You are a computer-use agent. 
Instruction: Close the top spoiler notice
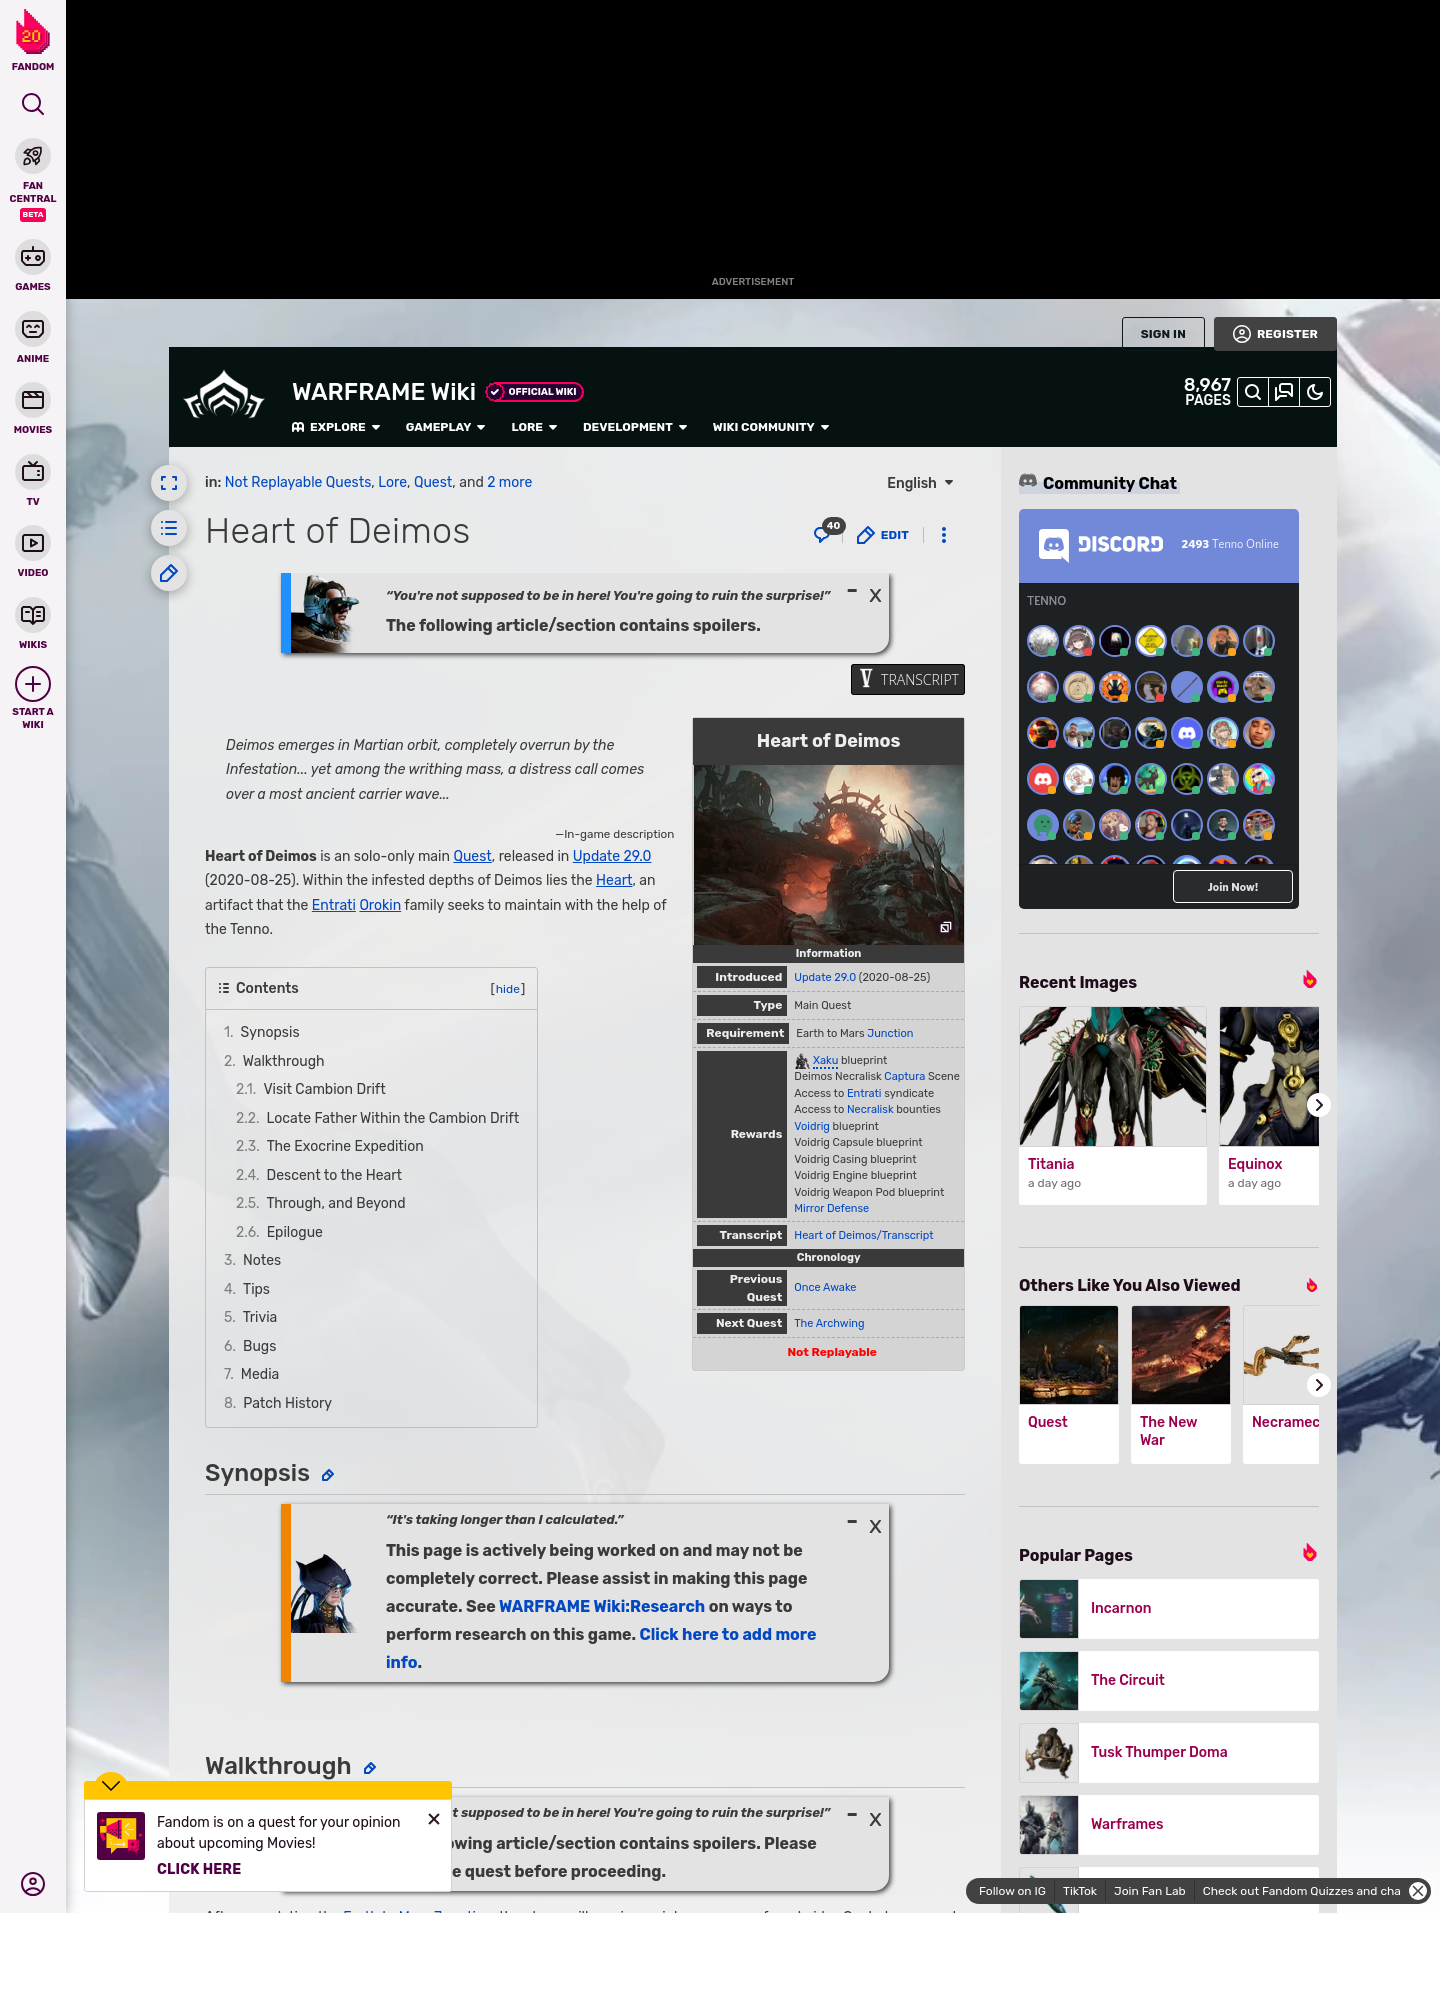(875, 596)
